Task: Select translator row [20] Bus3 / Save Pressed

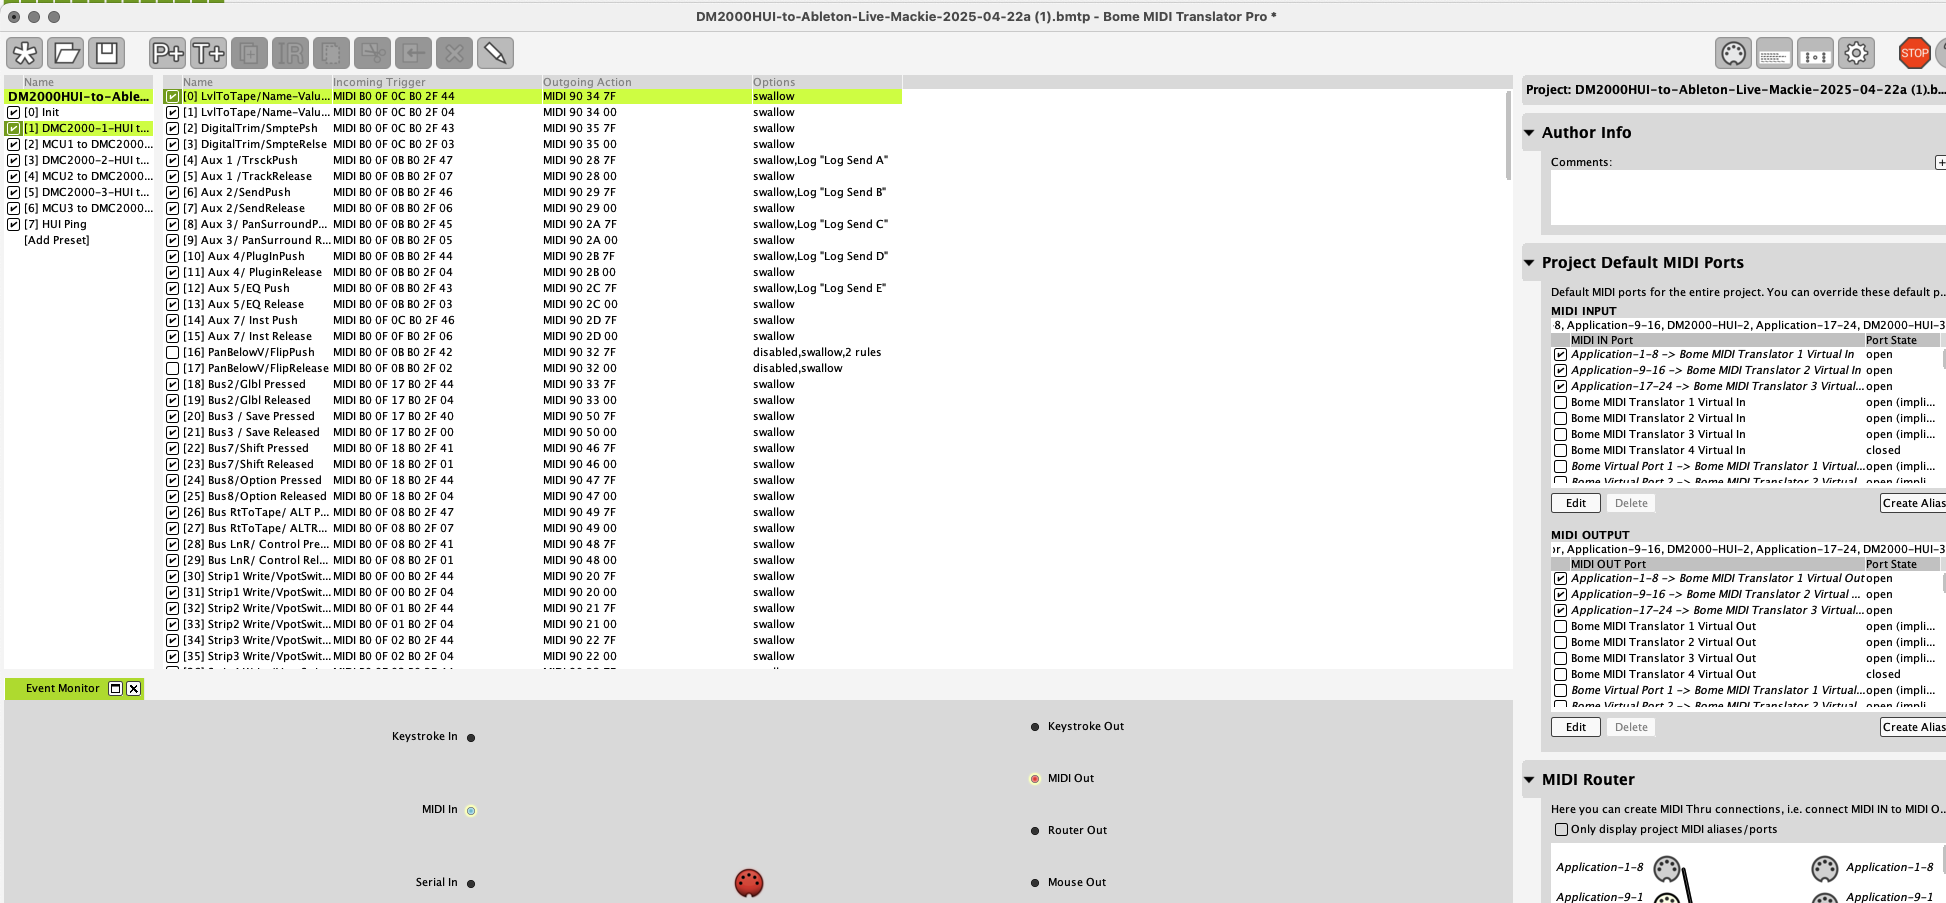Action: coord(532,417)
